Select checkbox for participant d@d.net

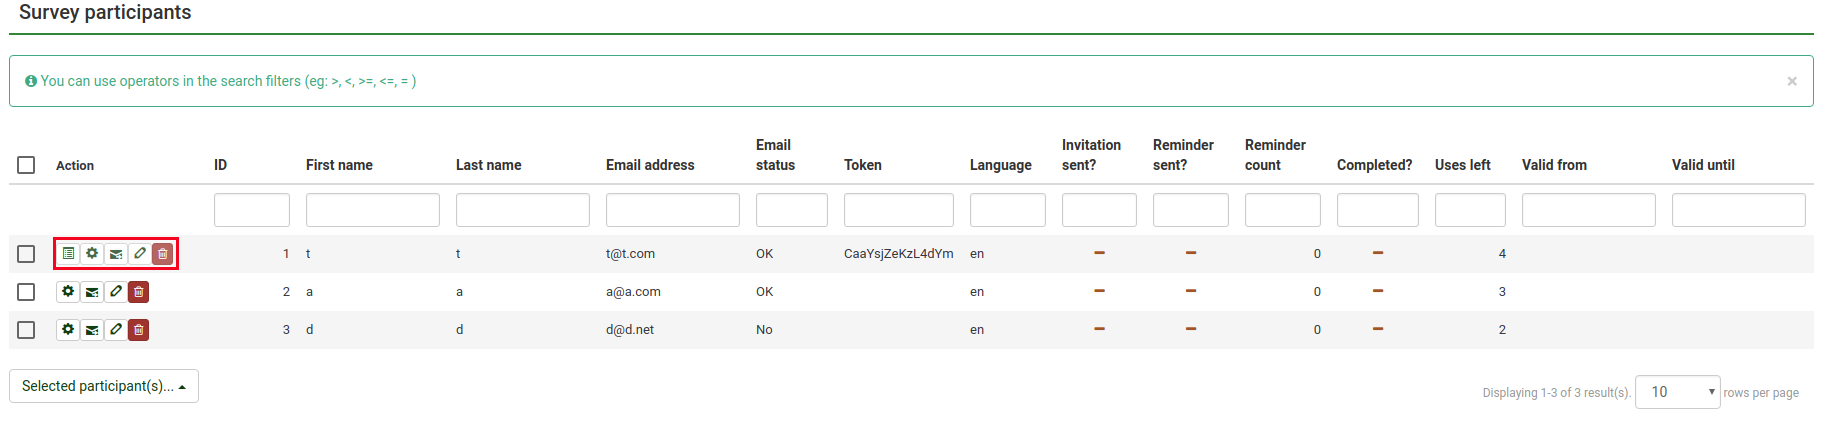tap(26, 330)
